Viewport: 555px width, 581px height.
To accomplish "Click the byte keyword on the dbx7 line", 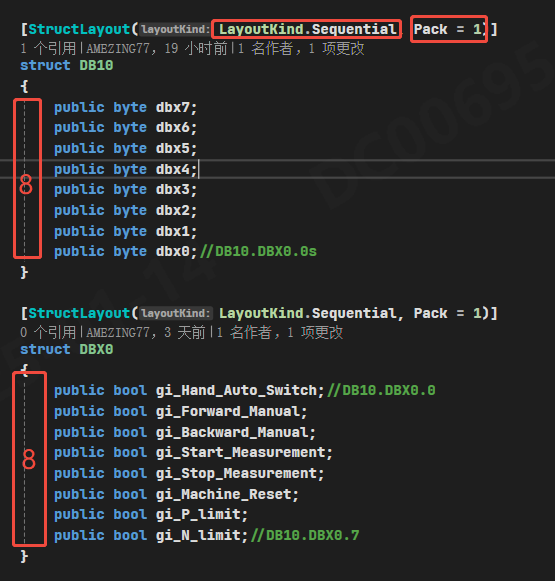I will coord(130,107).
